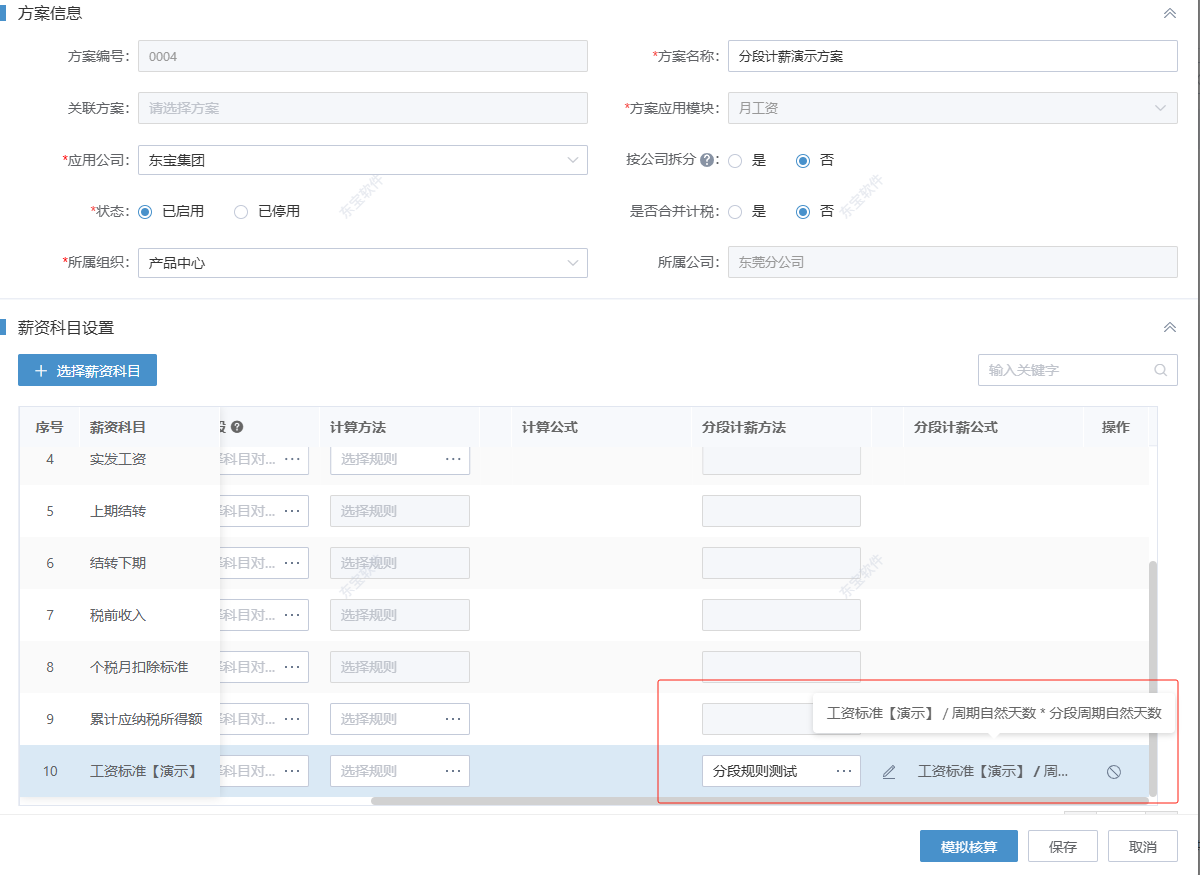The width and height of the screenshot is (1200, 875).
Task: Click the help icon beside 按公司拆分
Action: [708, 160]
